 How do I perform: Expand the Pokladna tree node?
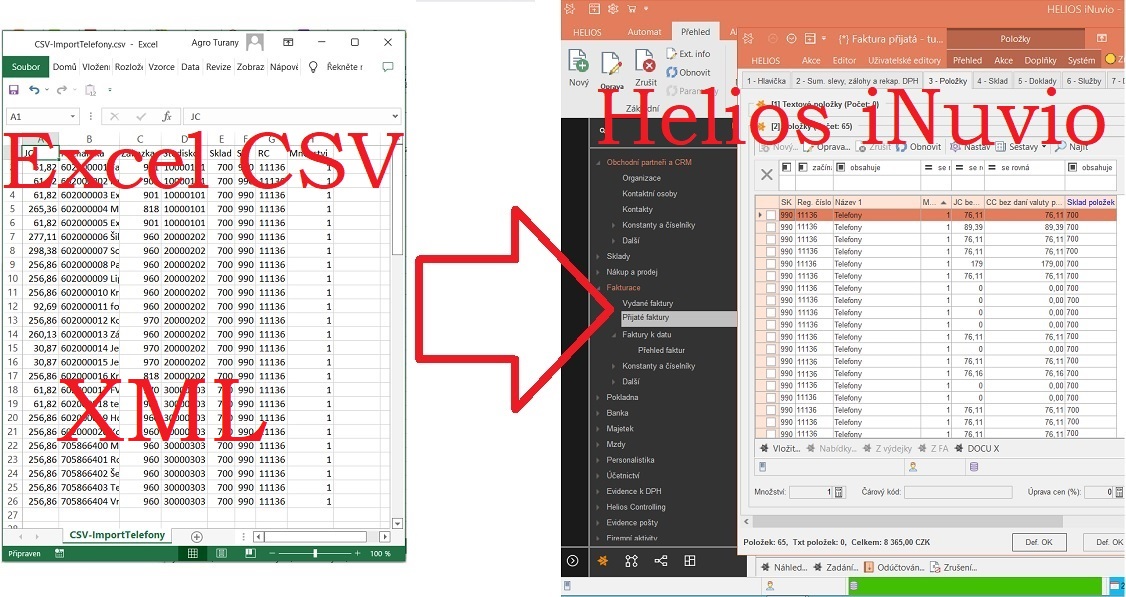(598, 397)
